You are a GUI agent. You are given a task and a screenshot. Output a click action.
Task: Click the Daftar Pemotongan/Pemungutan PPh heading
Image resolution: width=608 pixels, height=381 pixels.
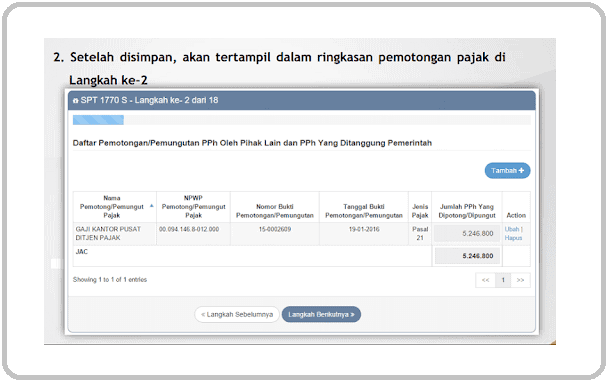click(252, 143)
